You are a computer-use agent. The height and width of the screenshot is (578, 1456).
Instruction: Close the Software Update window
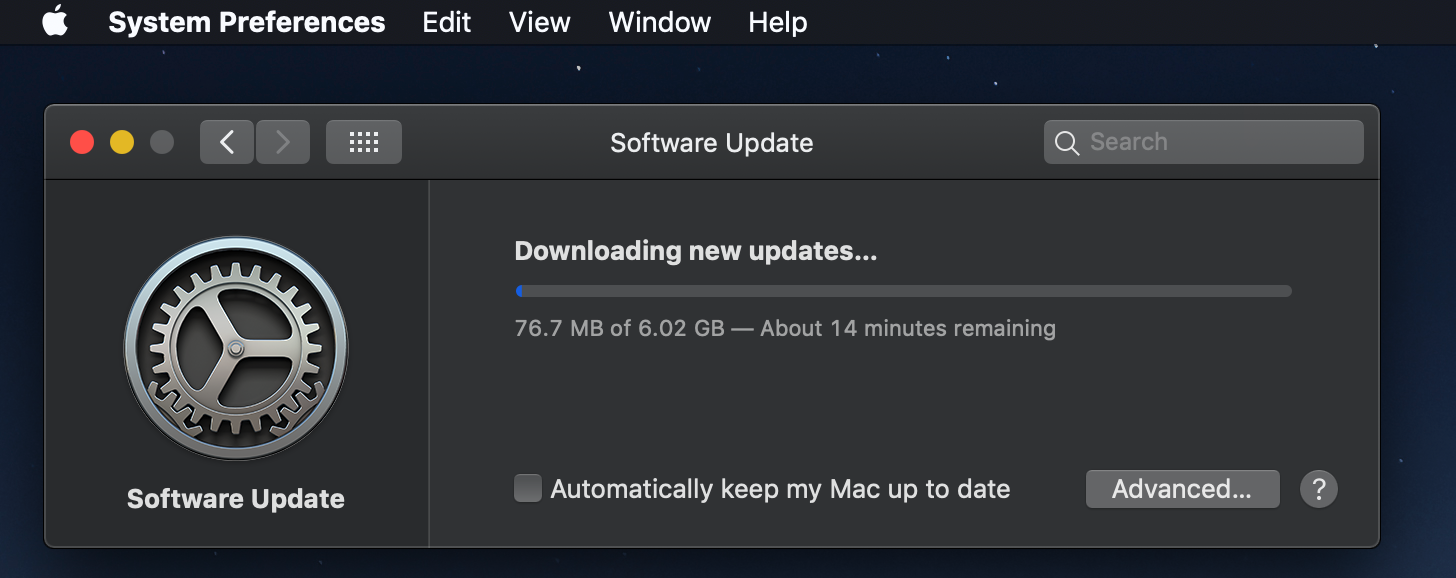tap(82, 142)
